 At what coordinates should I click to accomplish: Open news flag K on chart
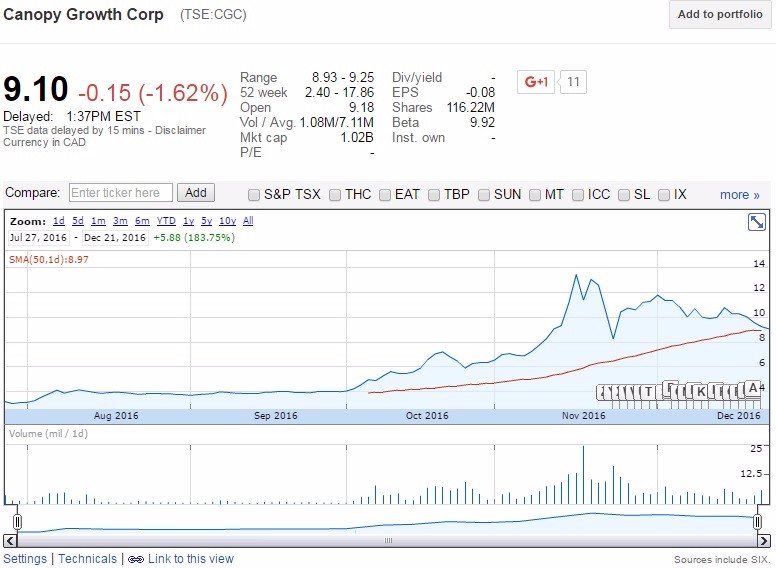pos(701,392)
